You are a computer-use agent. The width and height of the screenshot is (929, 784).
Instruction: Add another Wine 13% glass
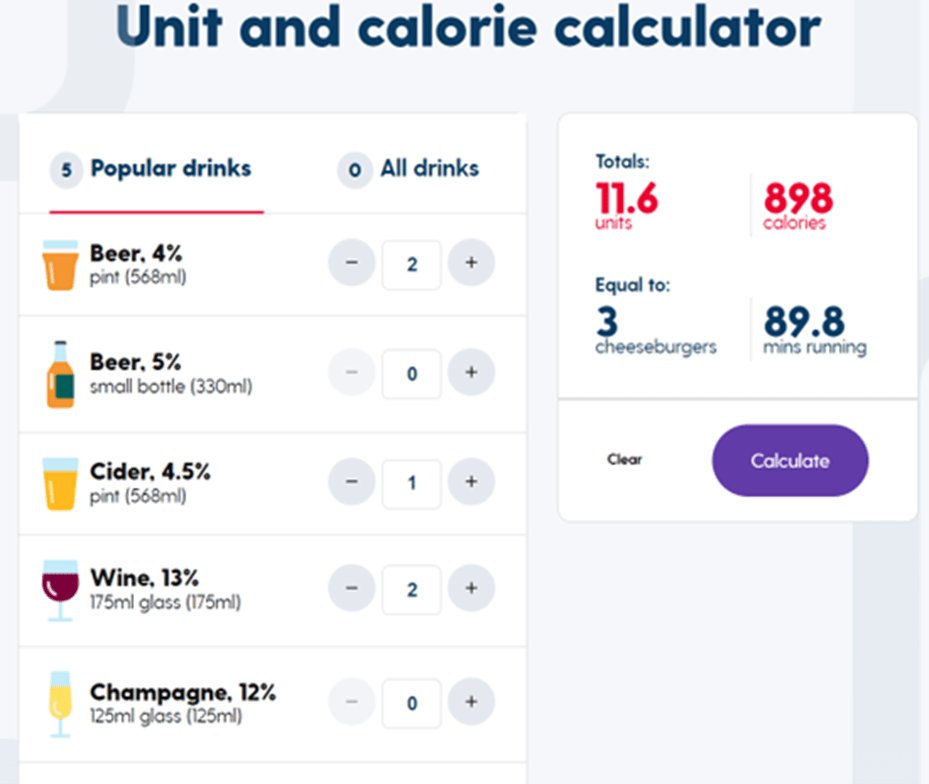pyautogui.click(x=471, y=588)
